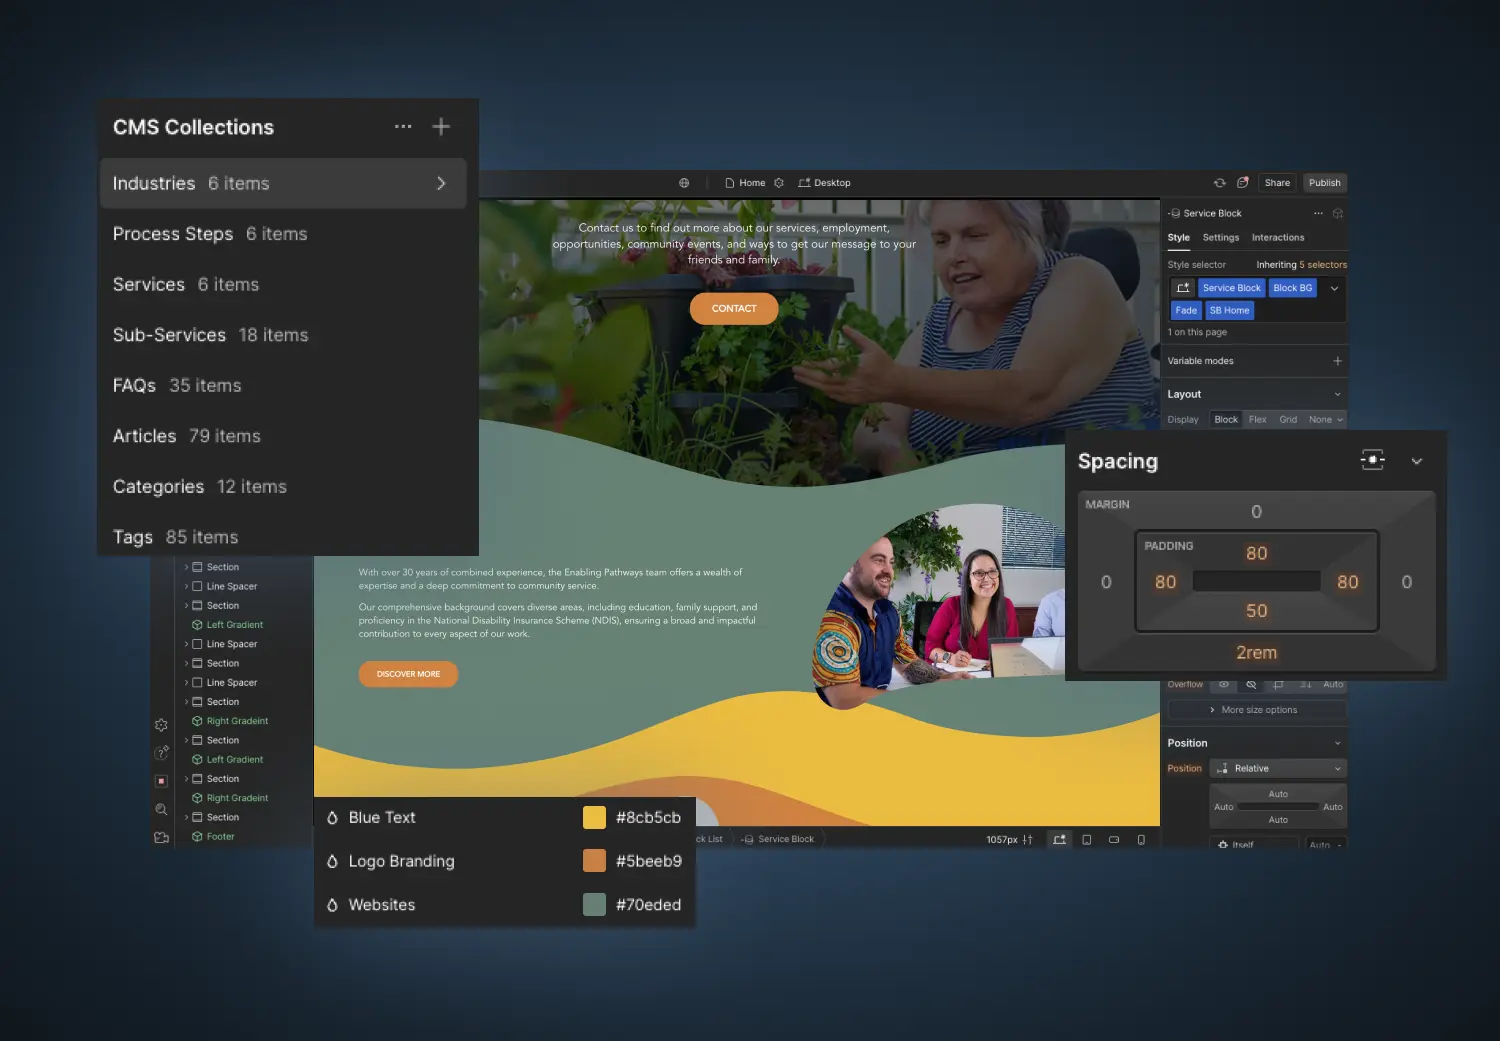Open CMS Collections more options menu
This screenshot has width=1500, height=1041.
(403, 127)
